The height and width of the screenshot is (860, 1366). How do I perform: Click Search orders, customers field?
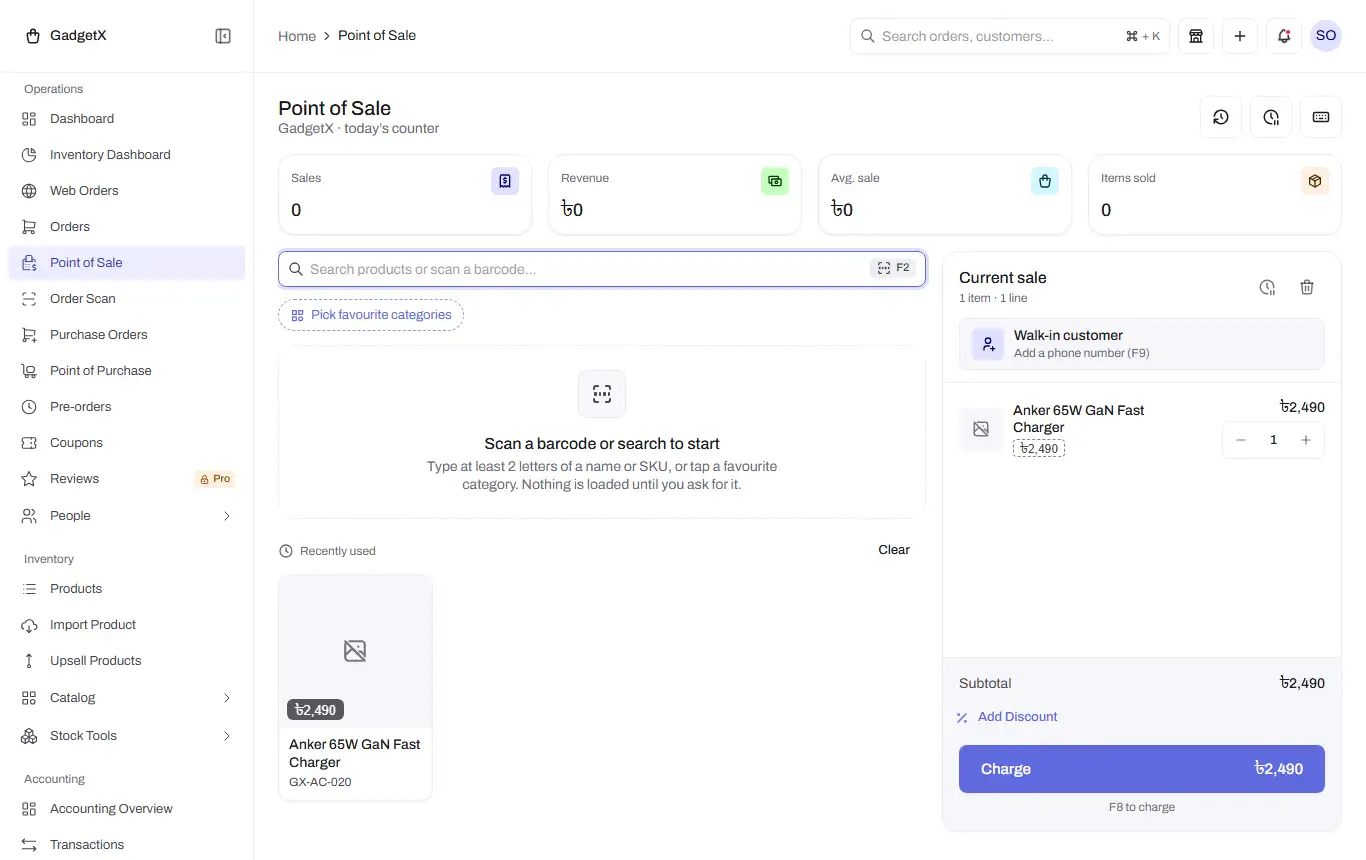(1010, 36)
